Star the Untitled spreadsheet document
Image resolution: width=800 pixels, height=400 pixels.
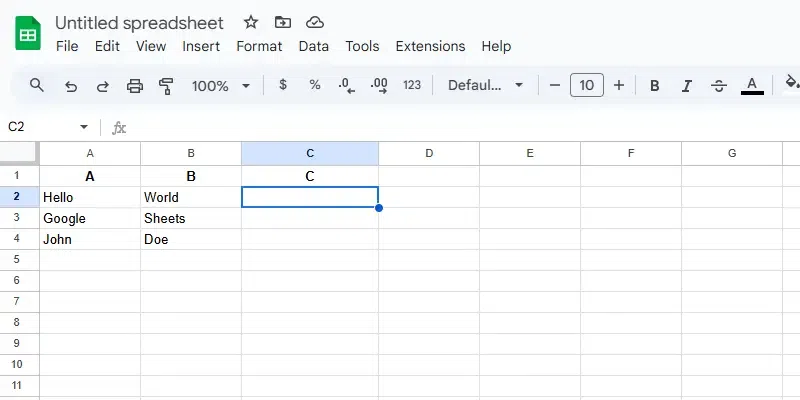coord(251,22)
